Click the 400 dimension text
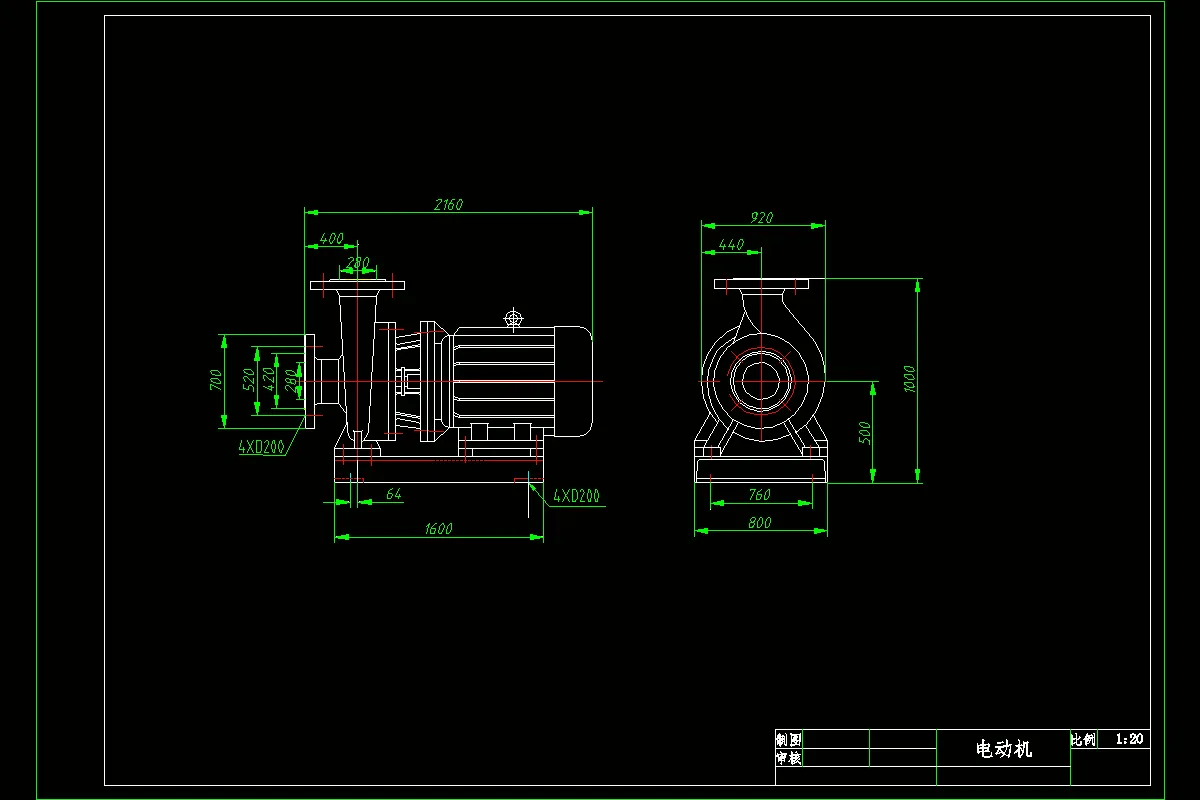This screenshot has height=800, width=1200. coord(331,239)
